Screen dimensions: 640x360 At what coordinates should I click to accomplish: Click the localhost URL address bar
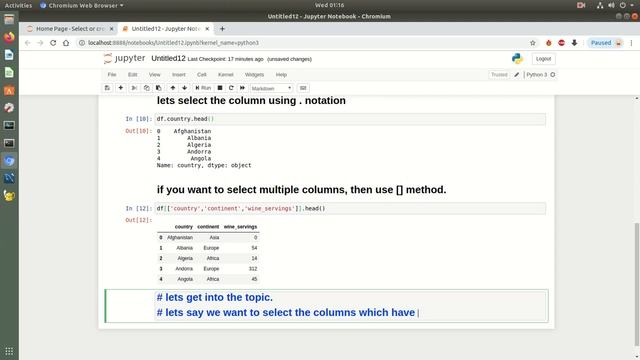point(302,43)
